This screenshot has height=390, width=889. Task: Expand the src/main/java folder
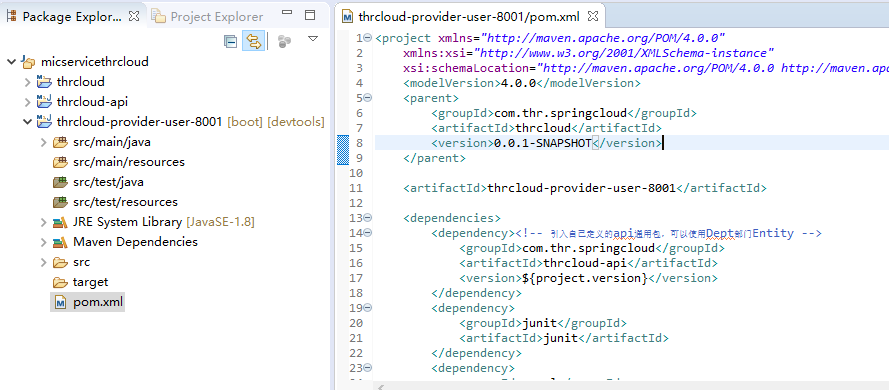[x=43, y=142]
